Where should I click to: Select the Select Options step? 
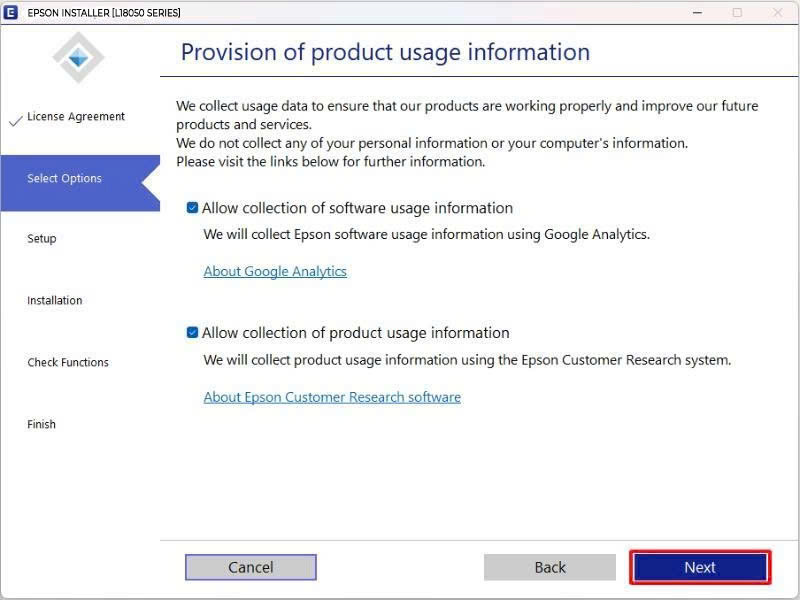80,183
